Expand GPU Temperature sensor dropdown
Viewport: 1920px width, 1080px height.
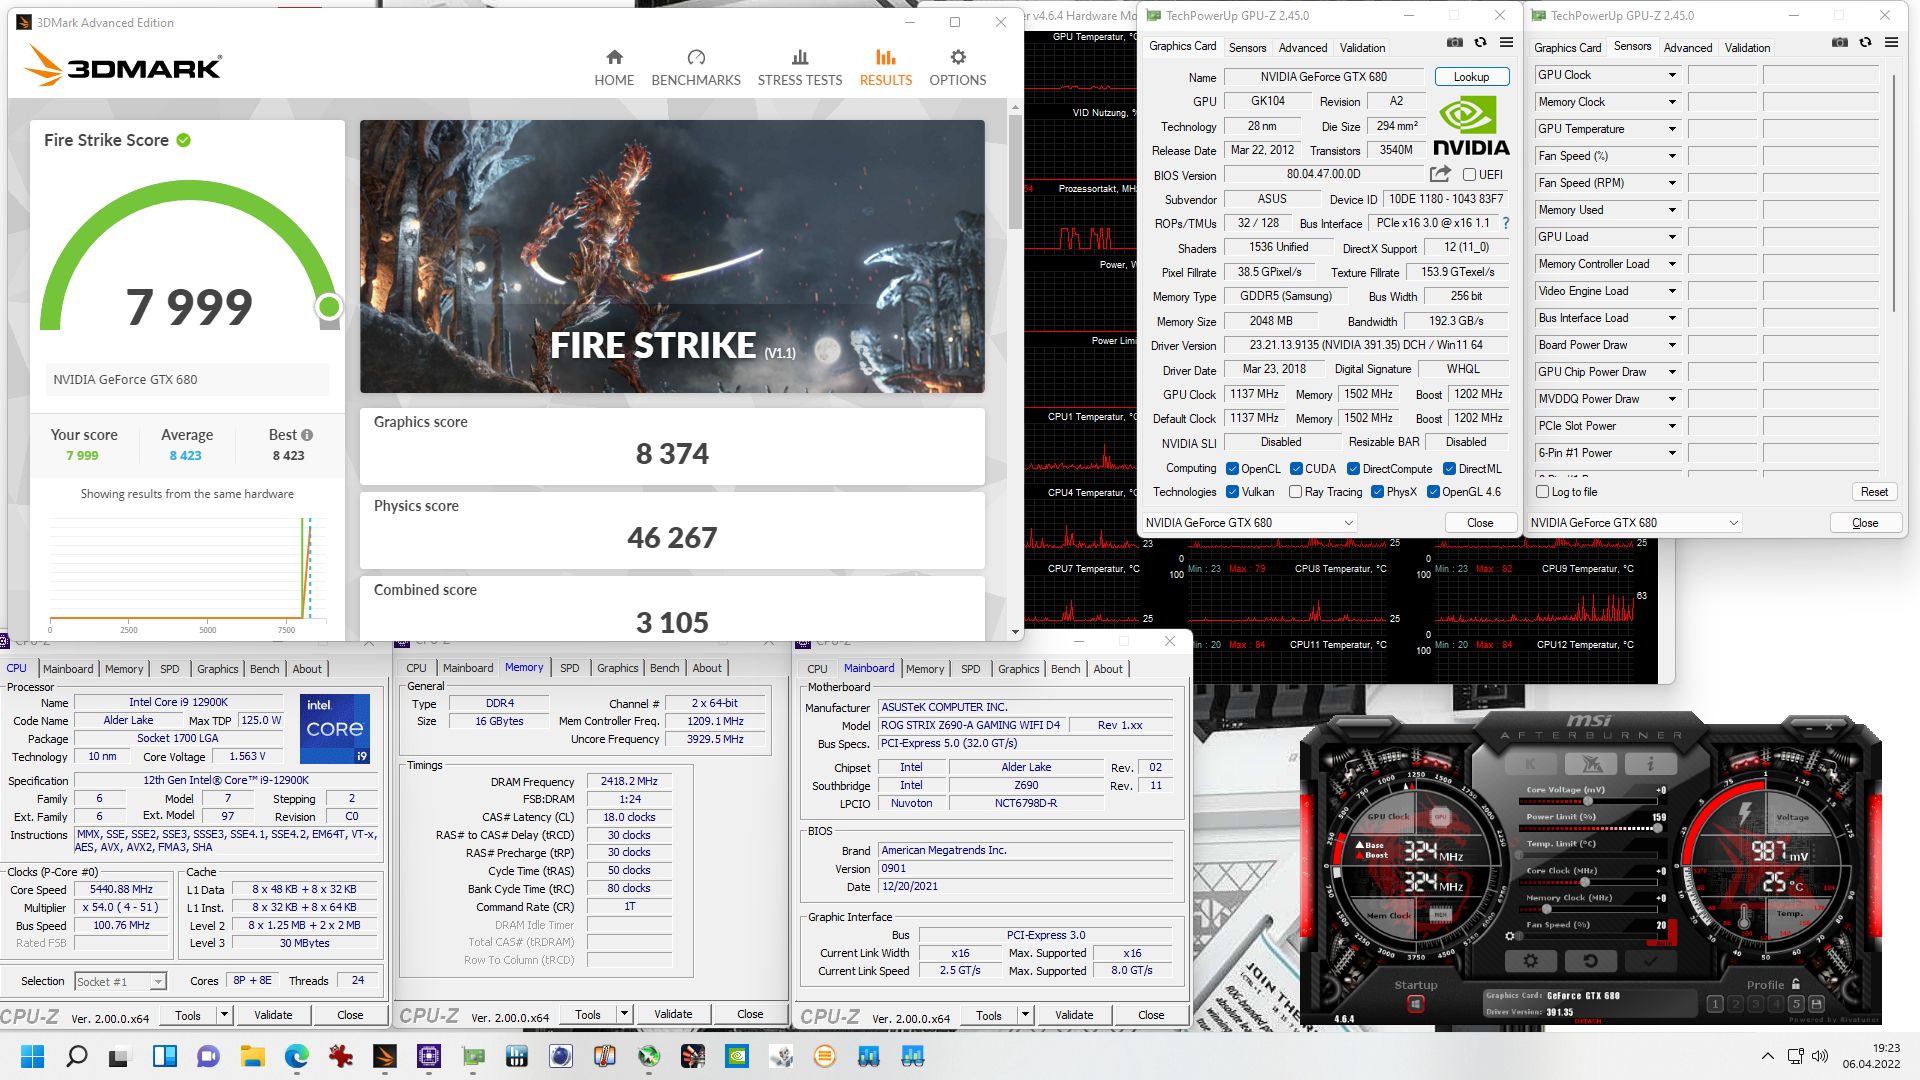click(x=1672, y=129)
